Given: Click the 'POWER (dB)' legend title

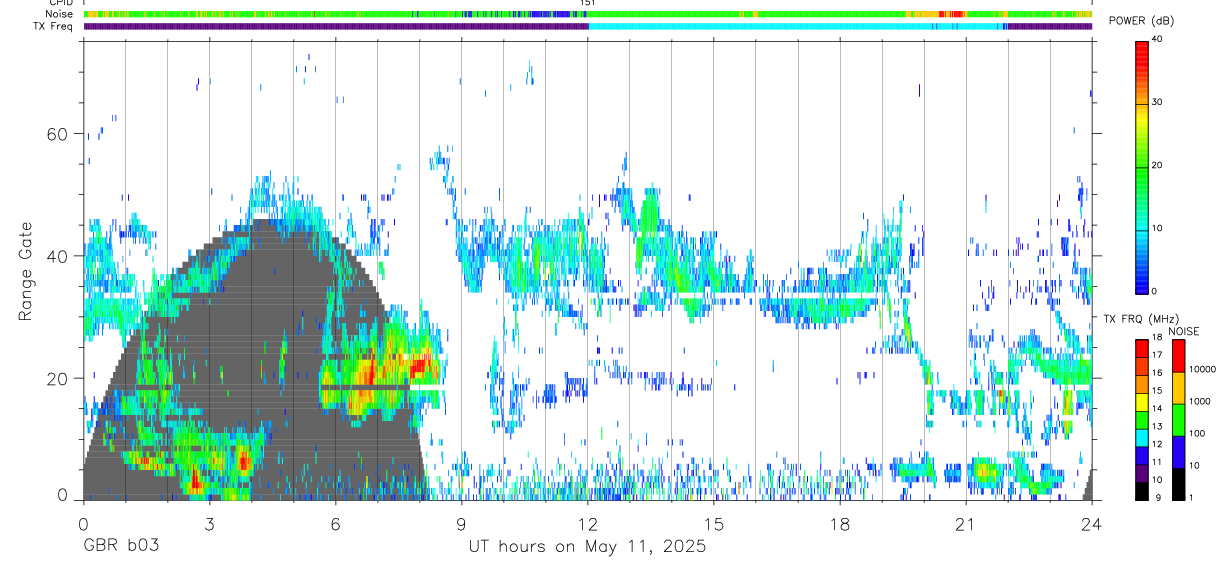Looking at the screenshot, I should click(1141, 21).
